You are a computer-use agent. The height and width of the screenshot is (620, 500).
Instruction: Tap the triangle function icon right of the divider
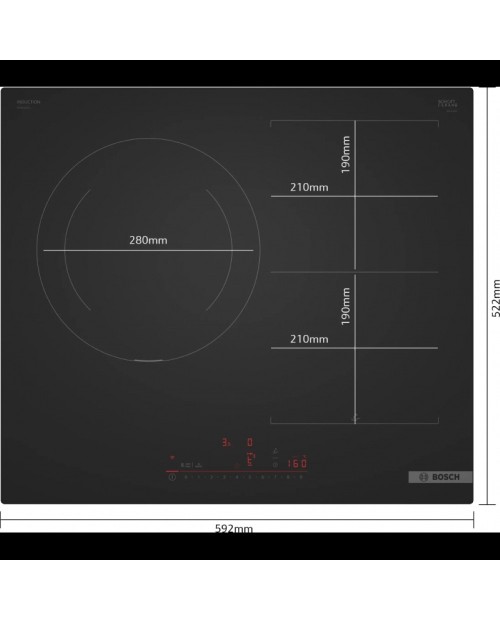click(198, 465)
